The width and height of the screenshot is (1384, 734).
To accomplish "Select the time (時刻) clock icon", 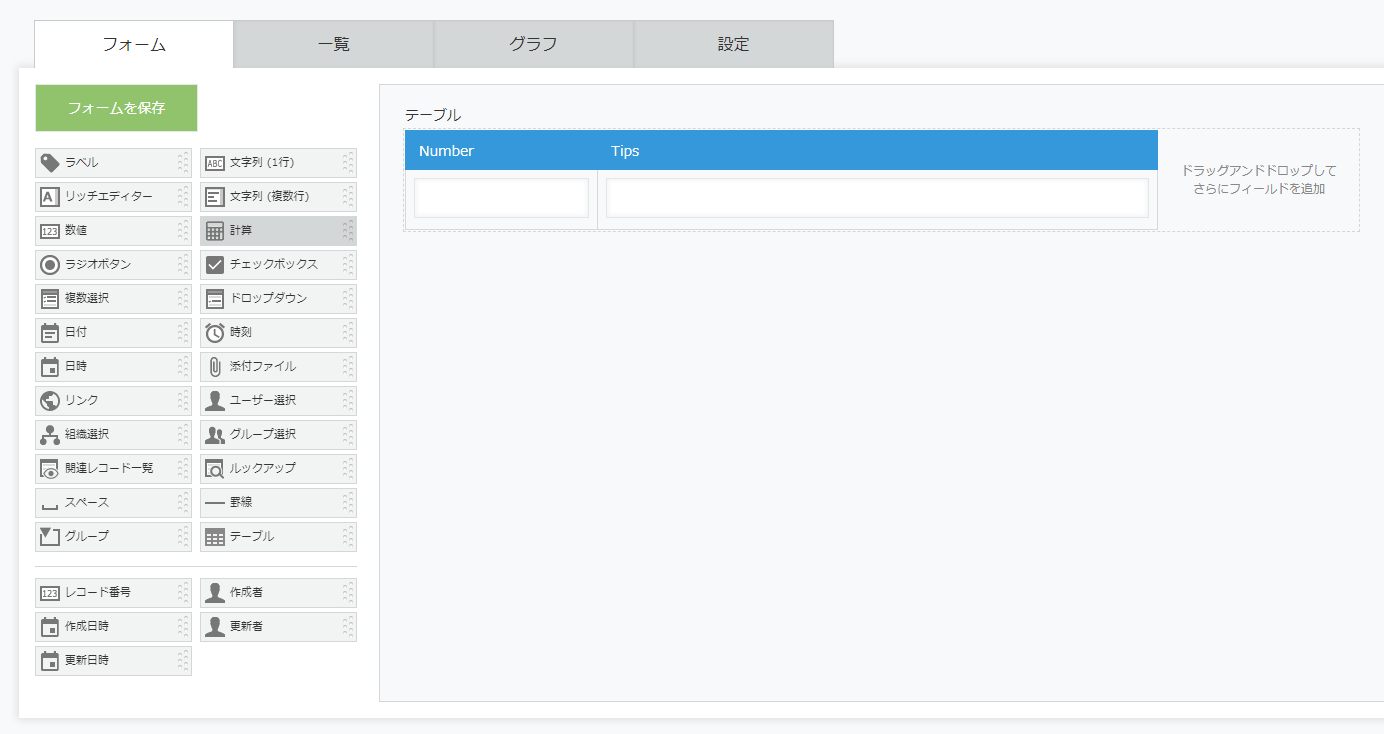I will (x=214, y=333).
